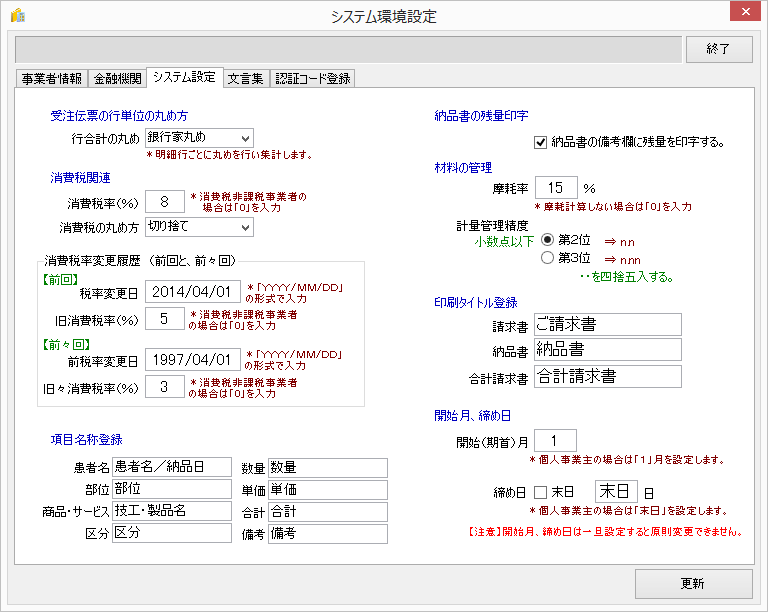Image resolution: width=768 pixels, height=612 pixels.
Task: Select the システム設定 tab
Action: click(185, 77)
